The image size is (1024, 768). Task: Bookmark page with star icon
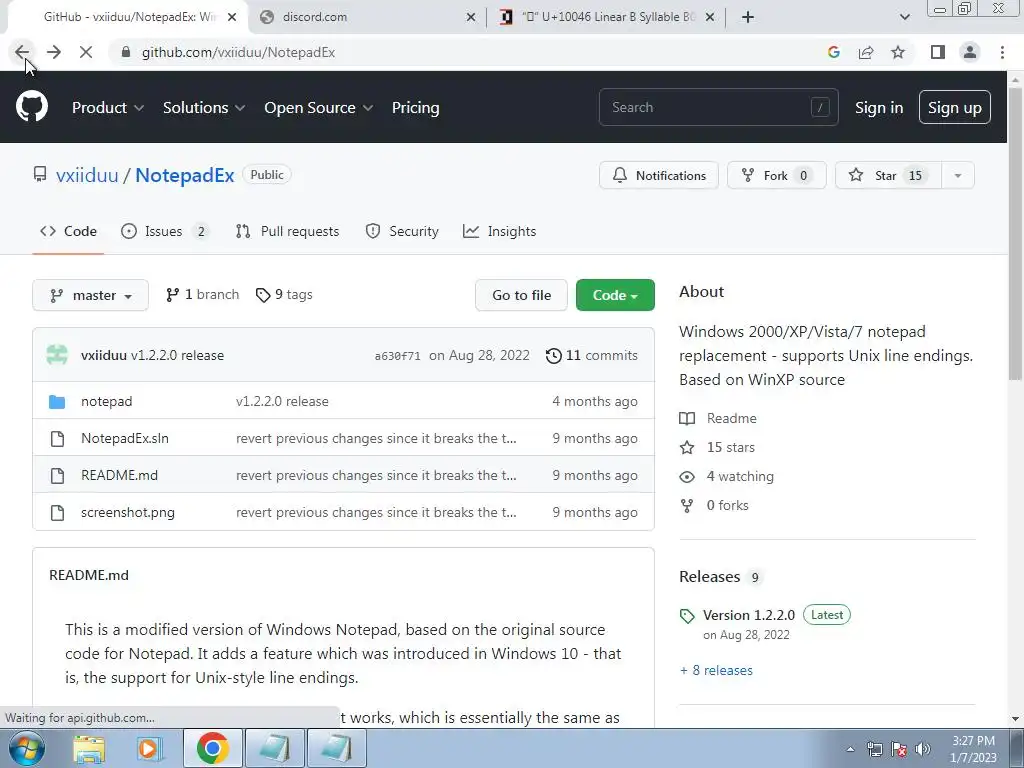(898, 52)
